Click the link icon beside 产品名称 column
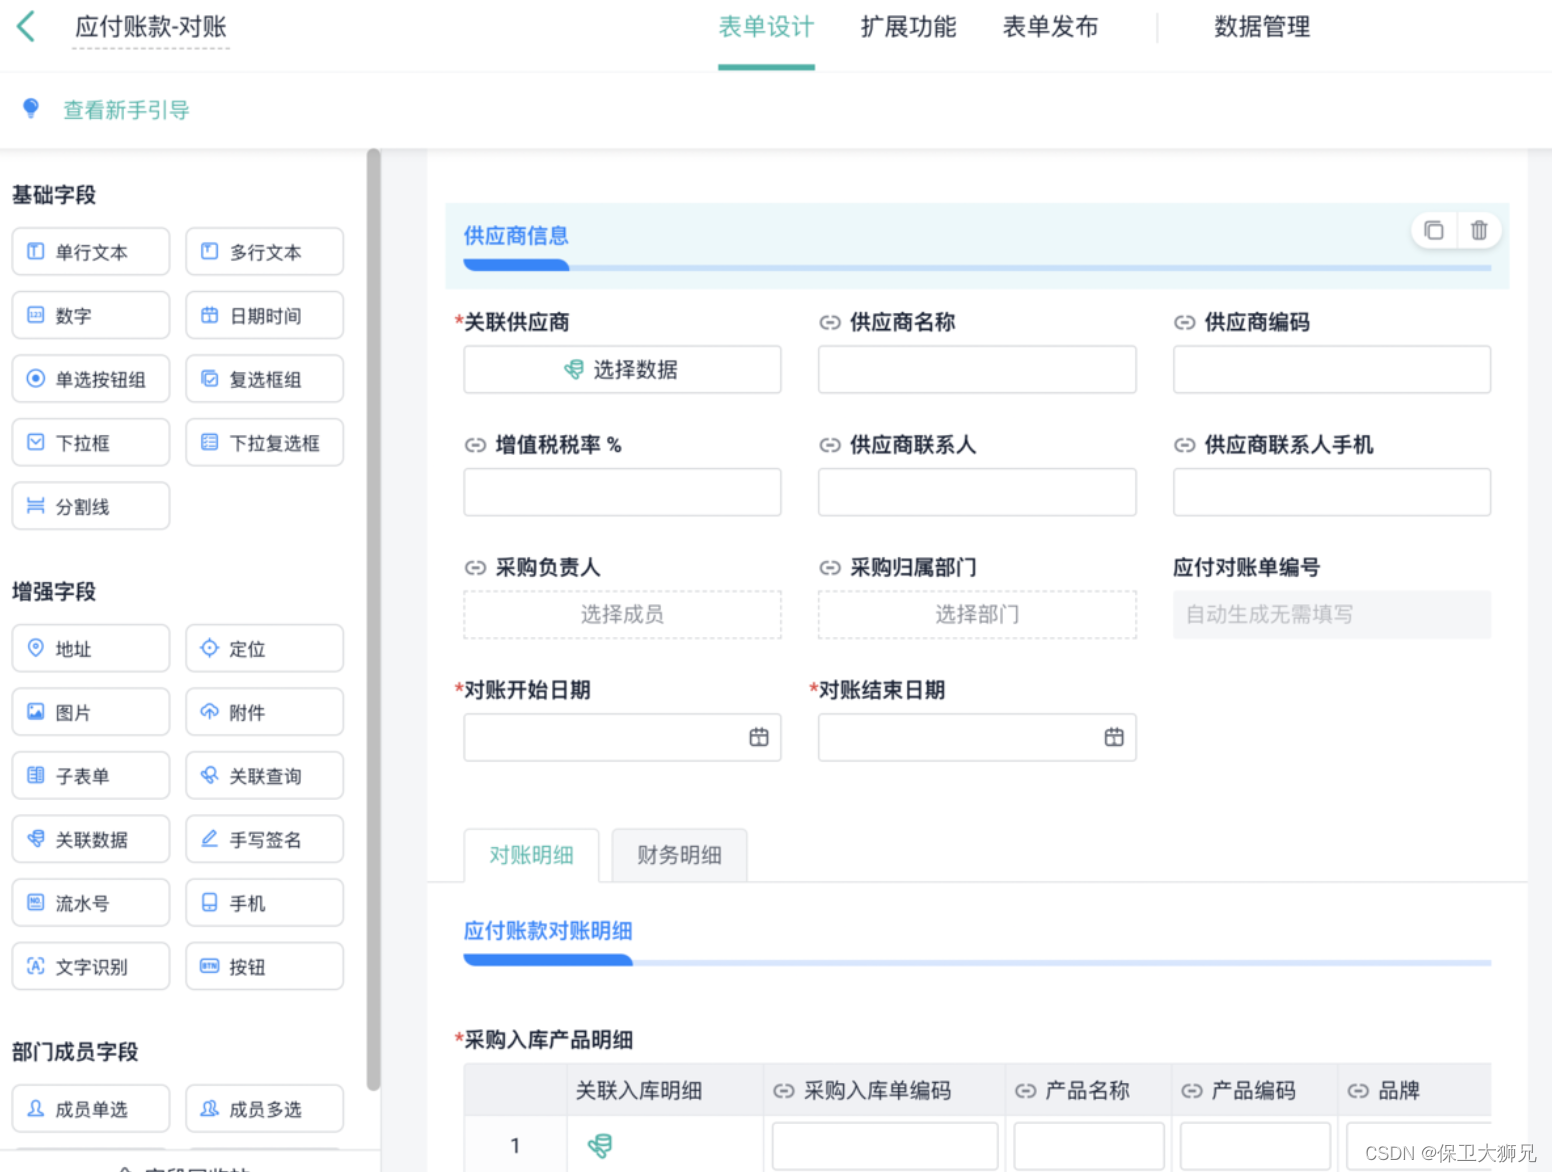This screenshot has height=1172, width=1552. coord(1025,1091)
